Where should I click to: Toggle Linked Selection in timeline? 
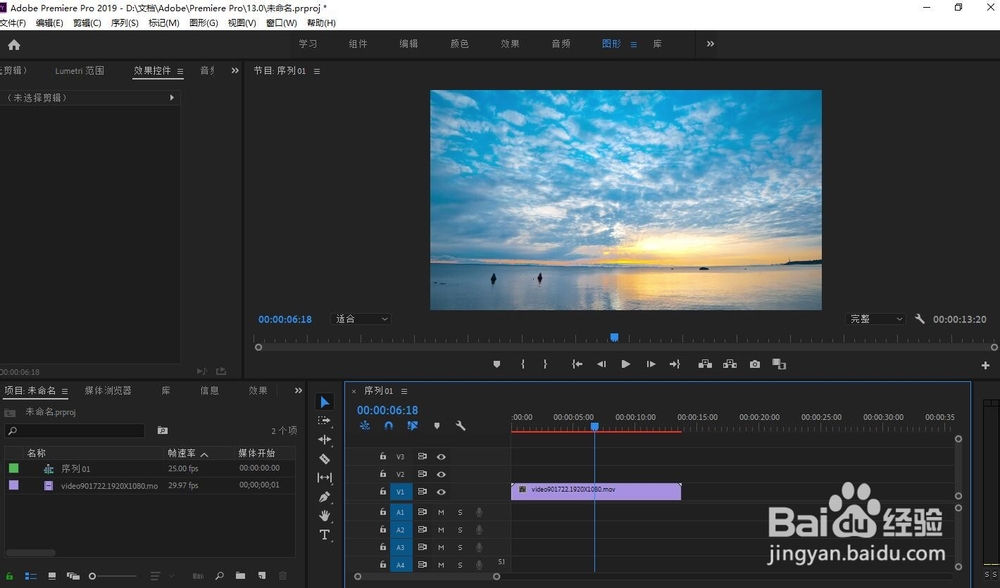click(x=413, y=425)
